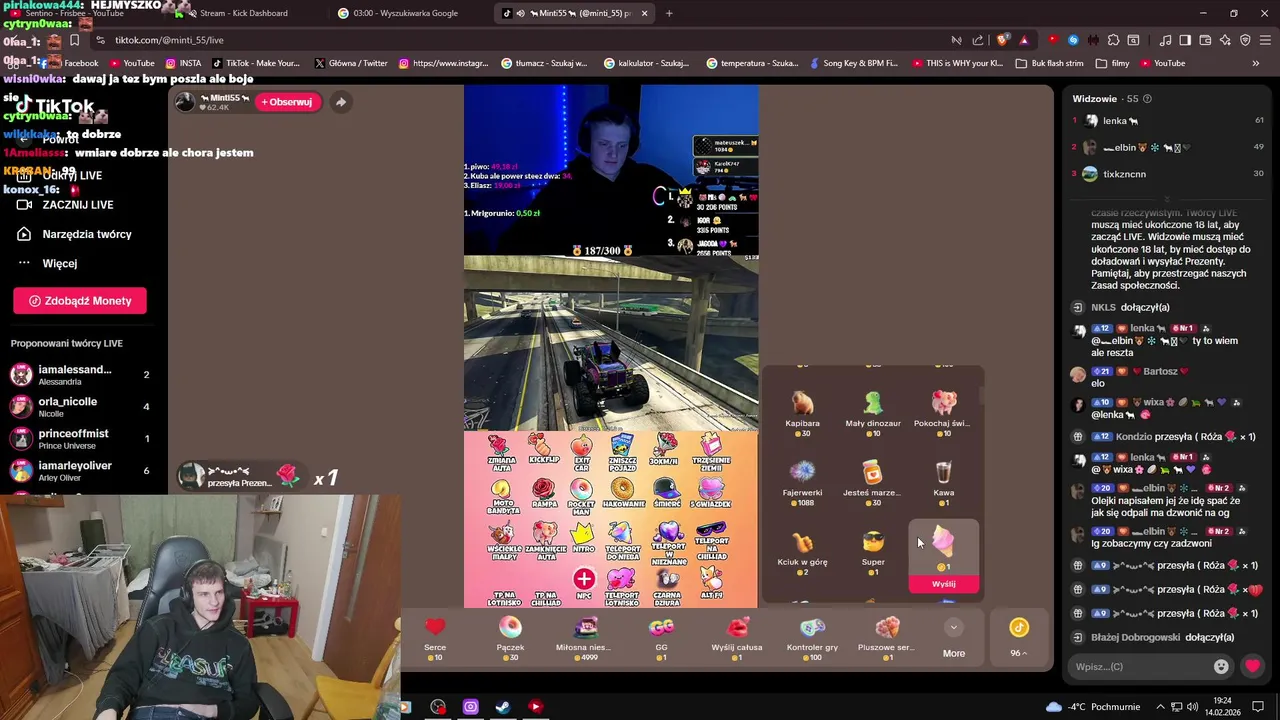Click Wyślij to send selected gift

943,584
